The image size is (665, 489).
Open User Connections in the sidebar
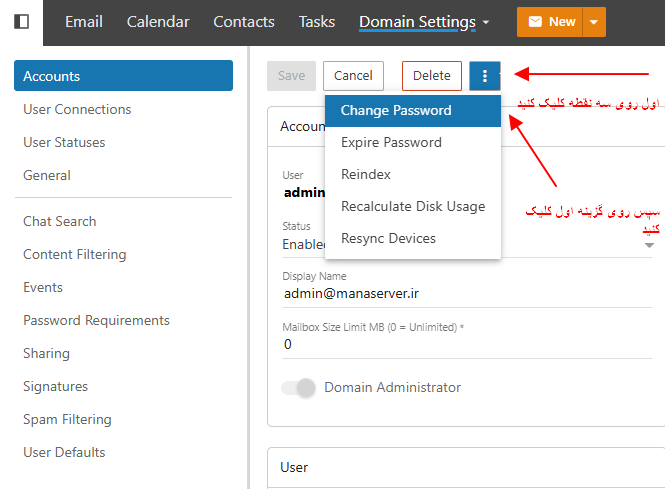tap(77, 109)
